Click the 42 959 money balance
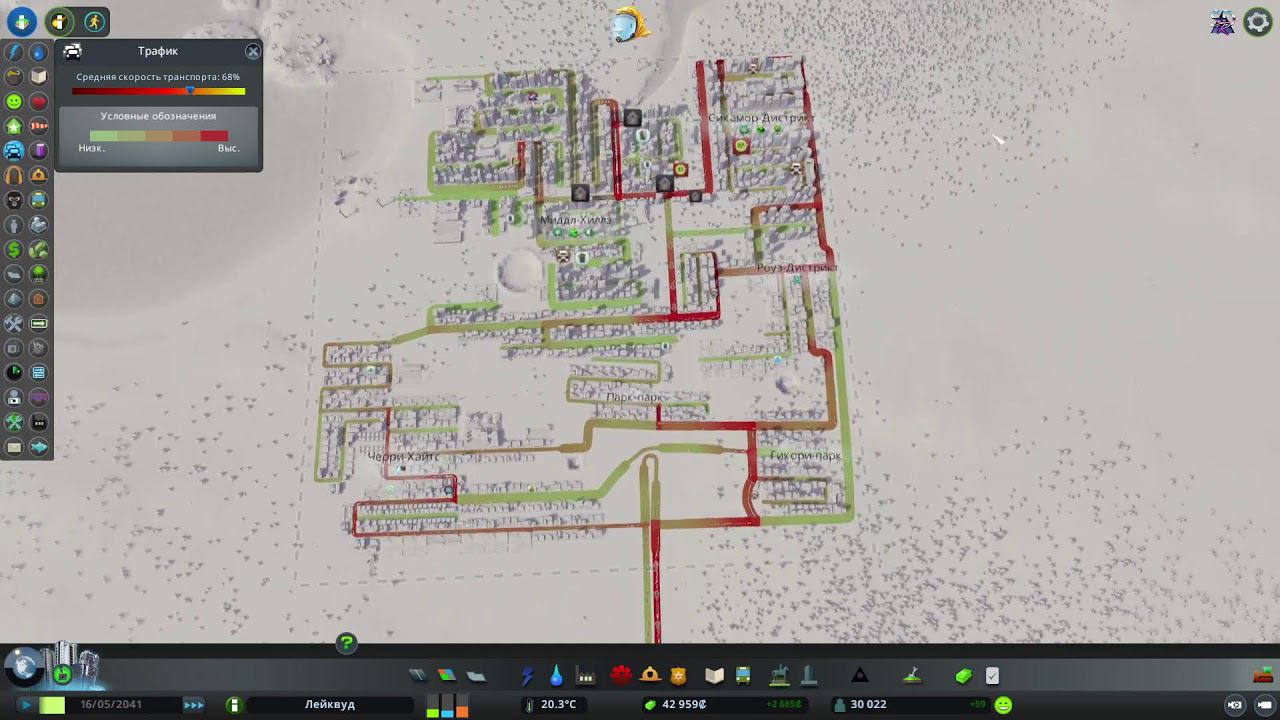The width and height of the screenshot is (1280, 720). click(684, 705)
